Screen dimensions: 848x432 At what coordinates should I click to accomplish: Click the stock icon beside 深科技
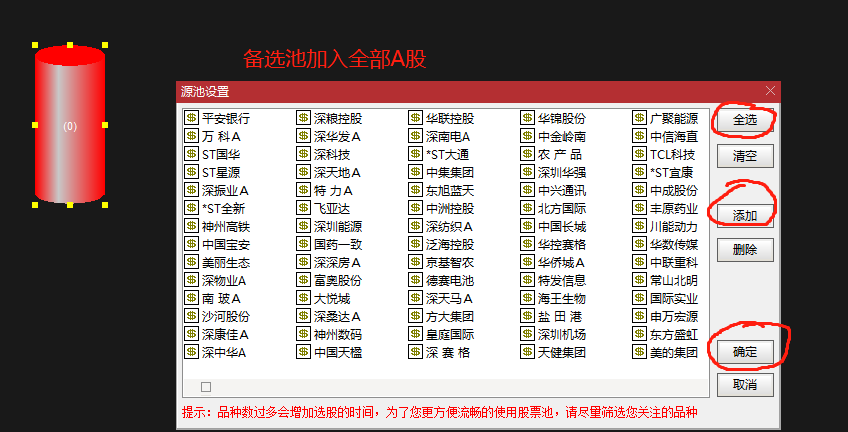pyautogui.click(x=303, y=154)
